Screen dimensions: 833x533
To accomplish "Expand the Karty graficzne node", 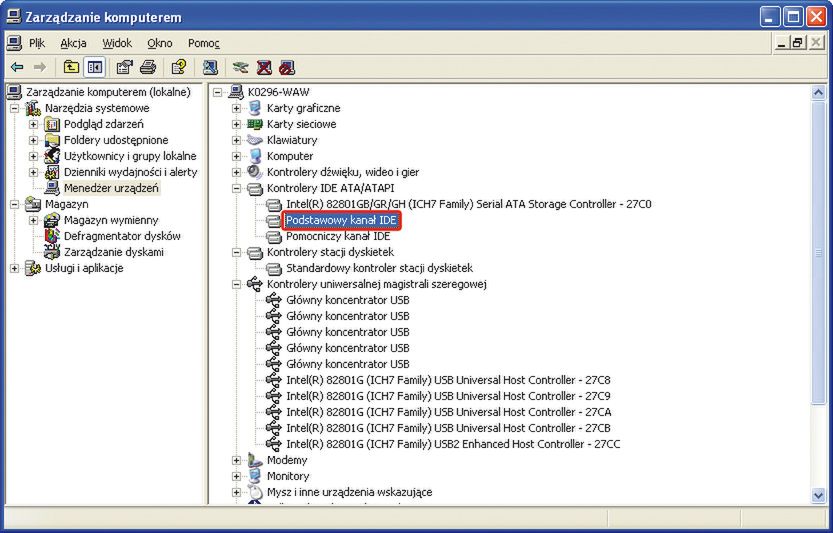I will click(236, 108).
